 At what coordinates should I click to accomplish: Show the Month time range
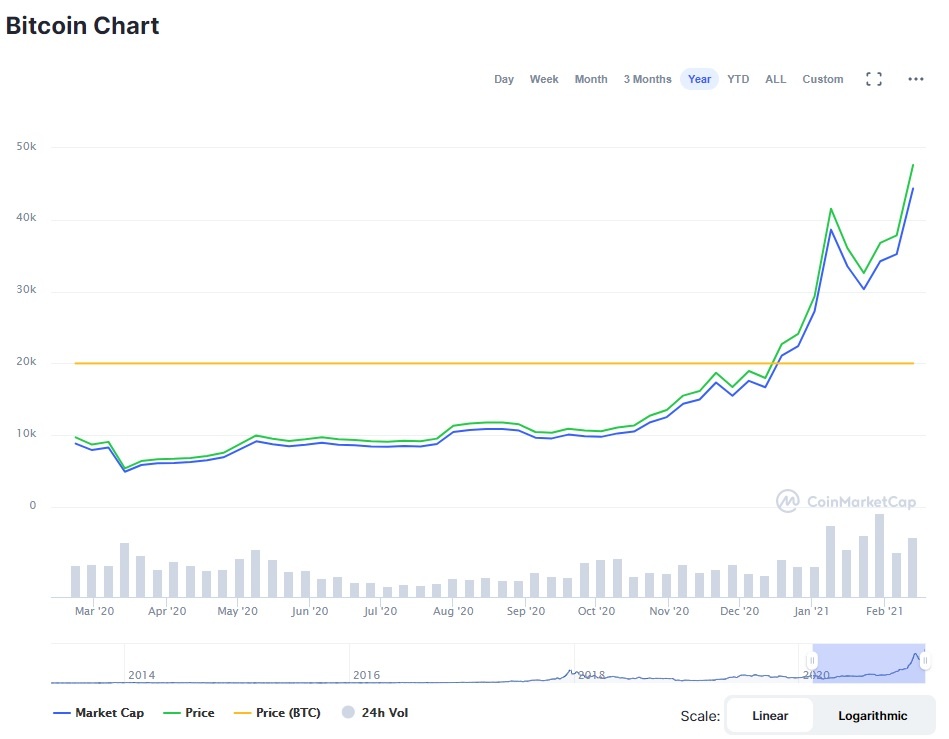point(591,79)
